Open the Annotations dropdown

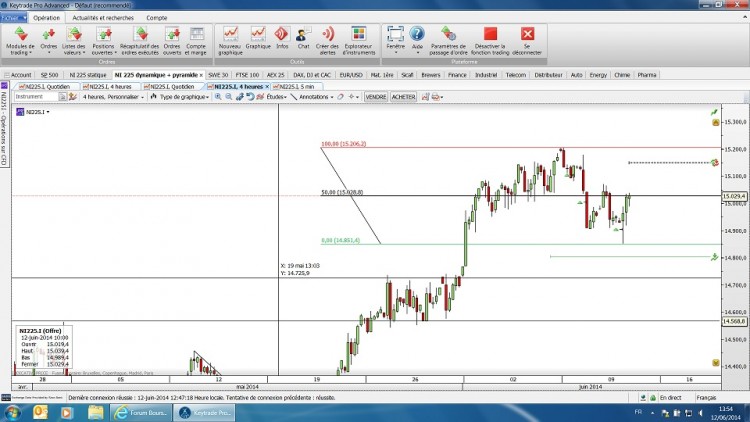[312, 97]
